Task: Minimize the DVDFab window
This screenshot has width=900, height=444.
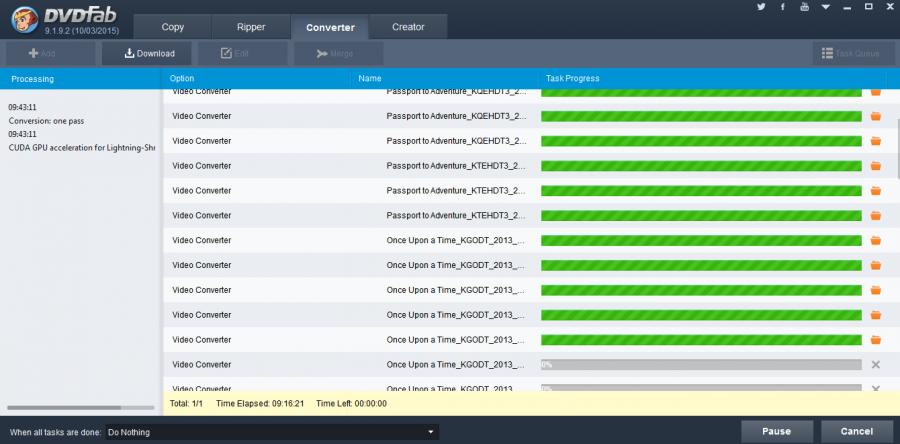Action: 847,7
